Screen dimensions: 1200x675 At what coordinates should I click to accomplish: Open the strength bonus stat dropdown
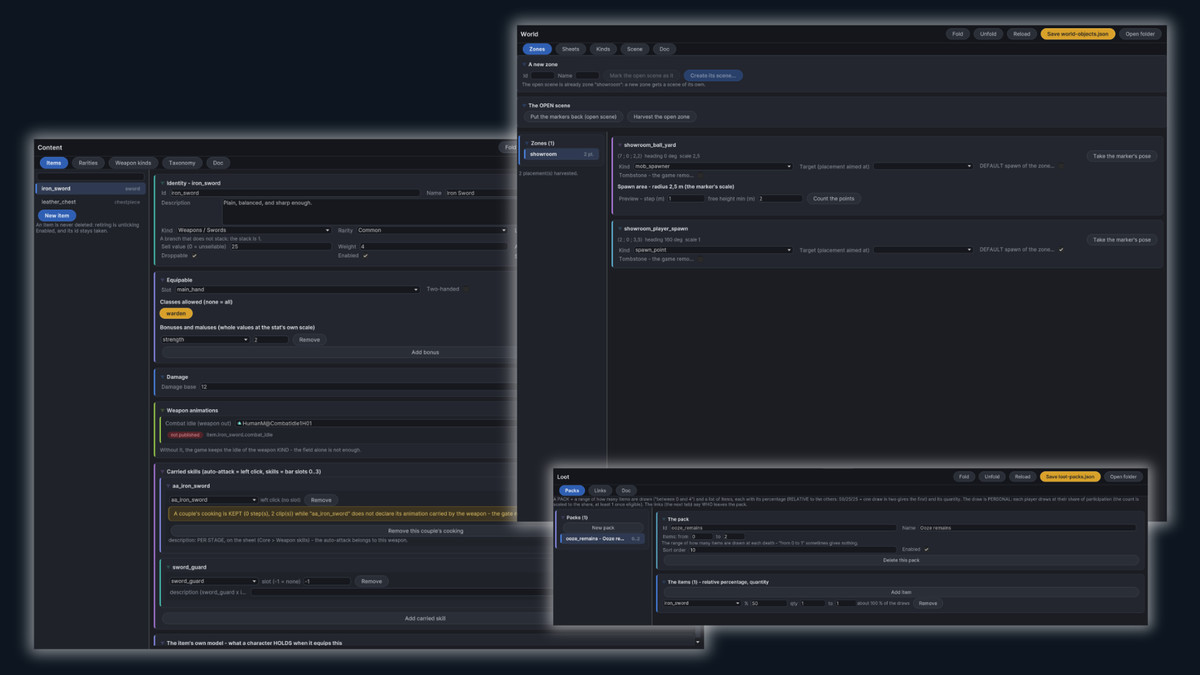[204, 340]
